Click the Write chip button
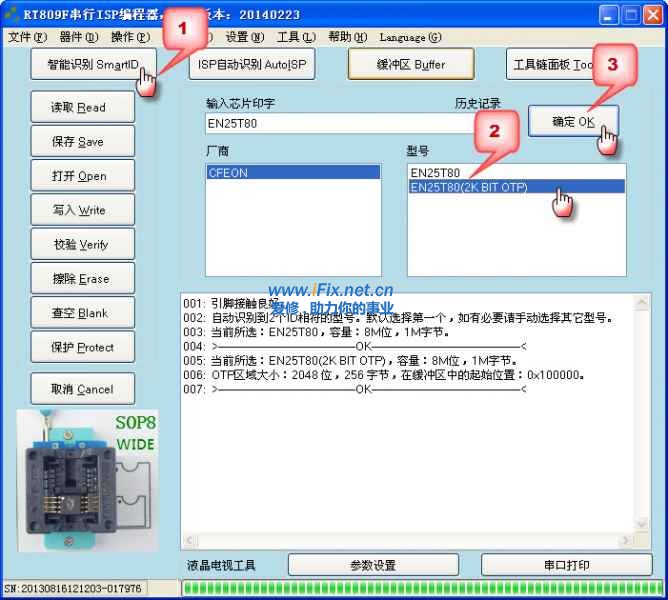This screenshot has height=600, width=668. pyautogui.click(x=79, y=210)
